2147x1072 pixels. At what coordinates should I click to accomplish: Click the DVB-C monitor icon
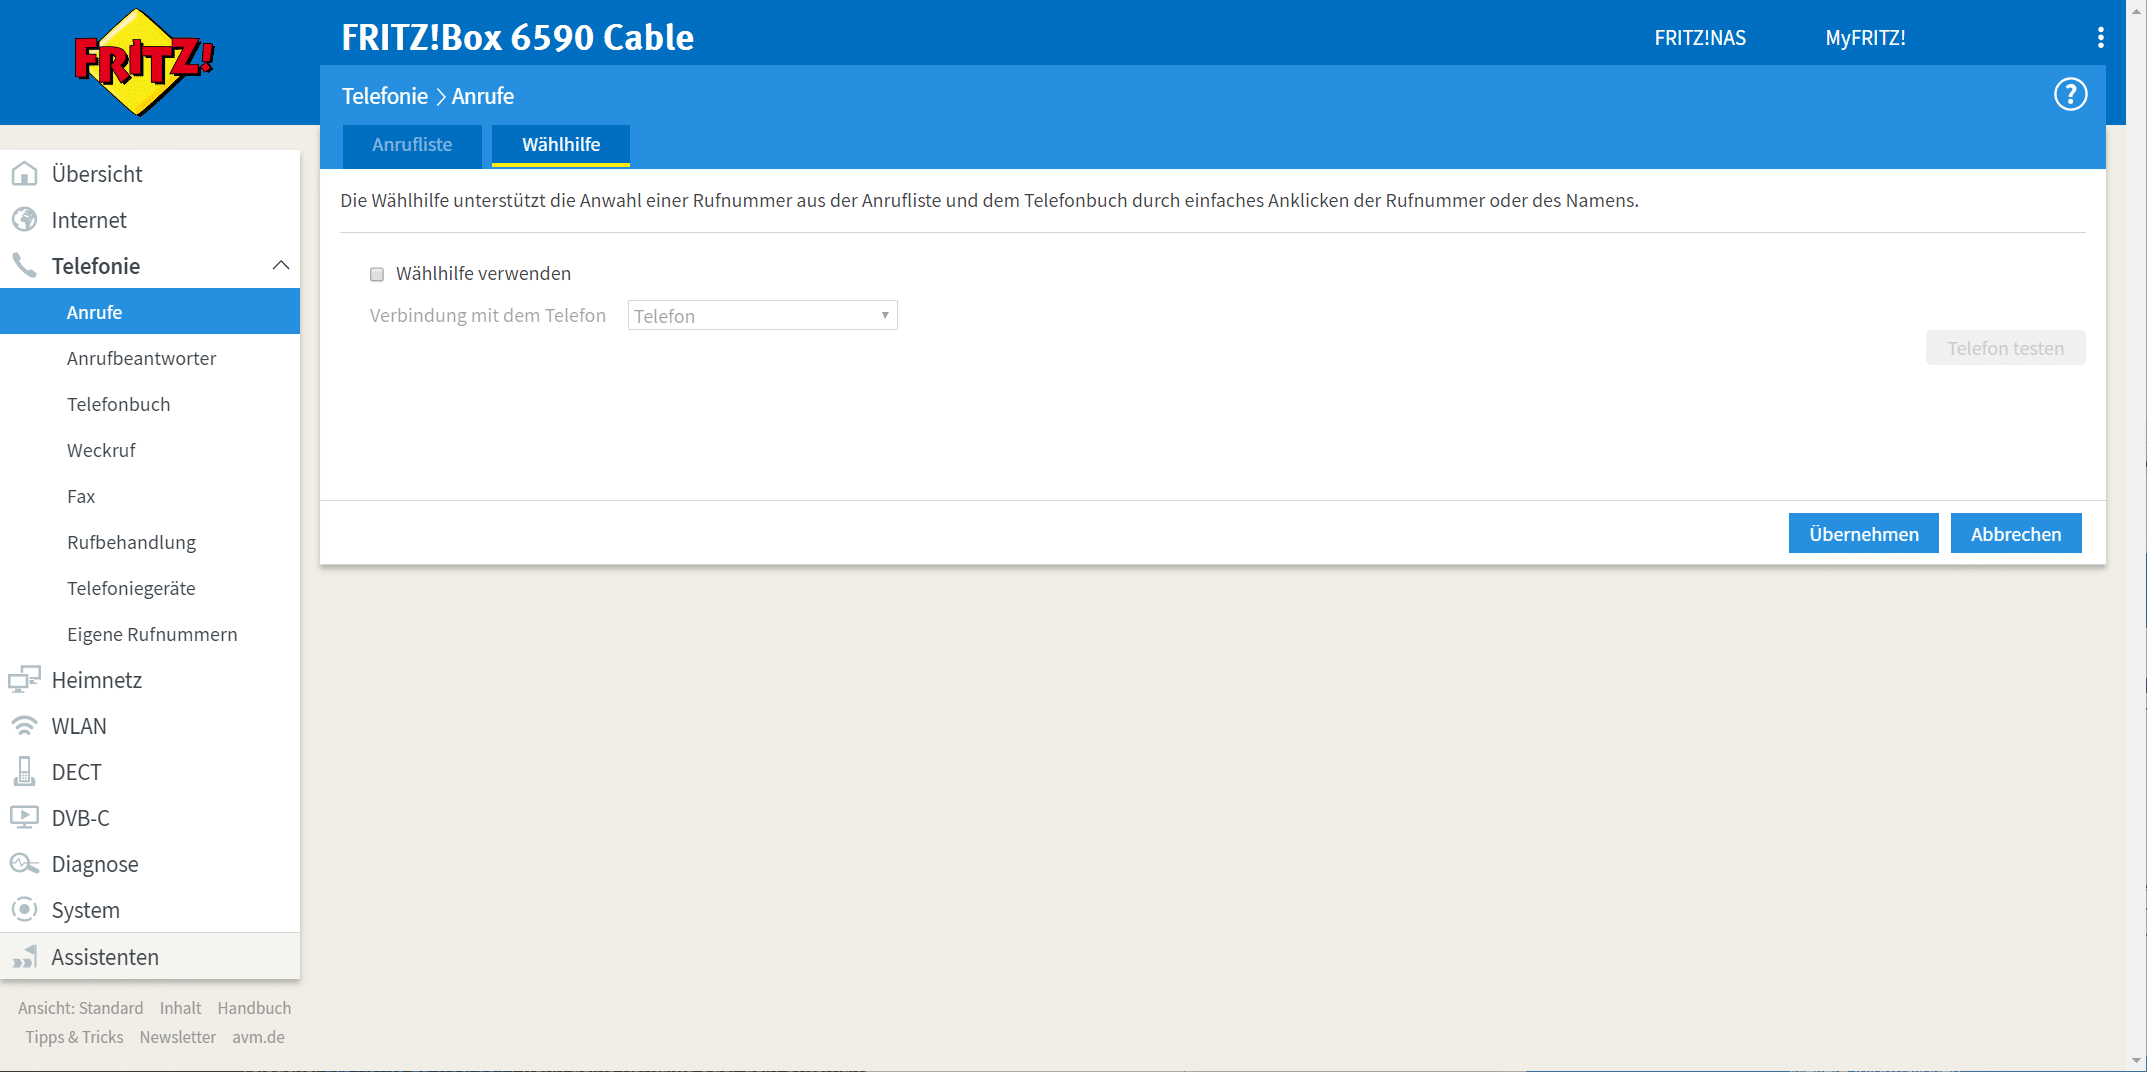24,818
